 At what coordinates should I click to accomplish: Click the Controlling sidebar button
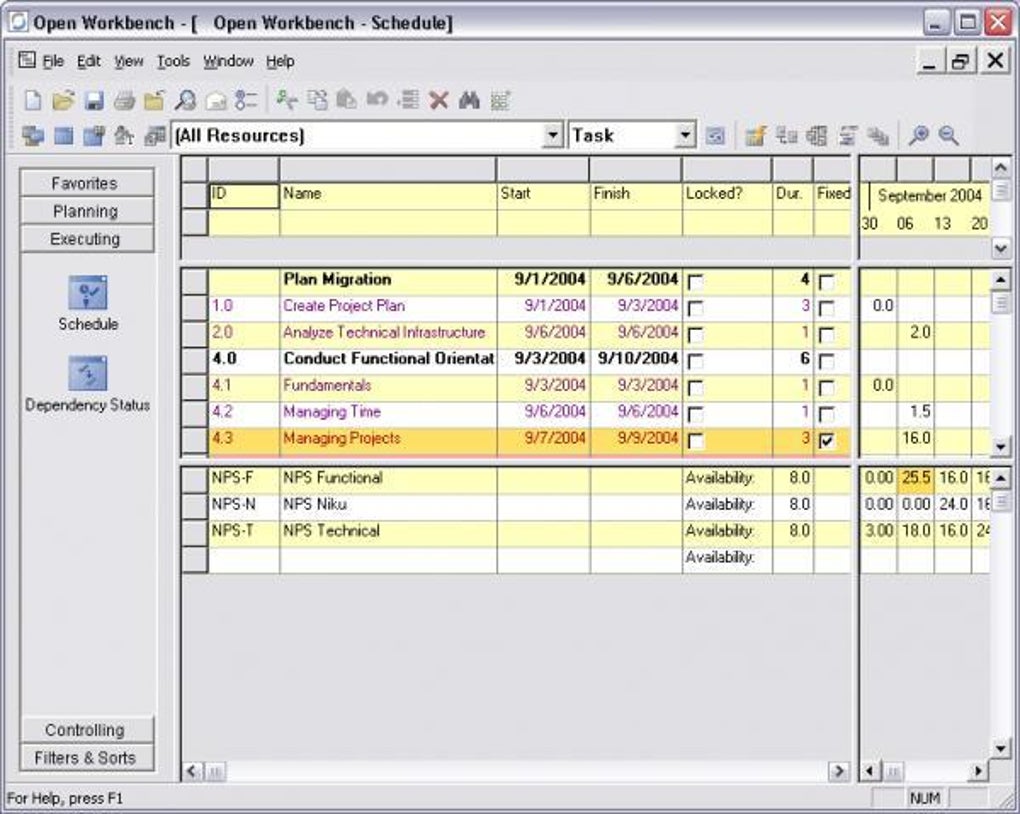87,730
